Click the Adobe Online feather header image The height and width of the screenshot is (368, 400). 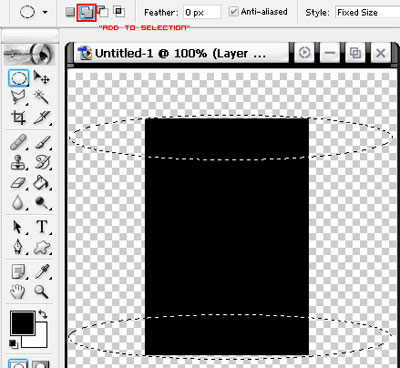pos(29,54)
